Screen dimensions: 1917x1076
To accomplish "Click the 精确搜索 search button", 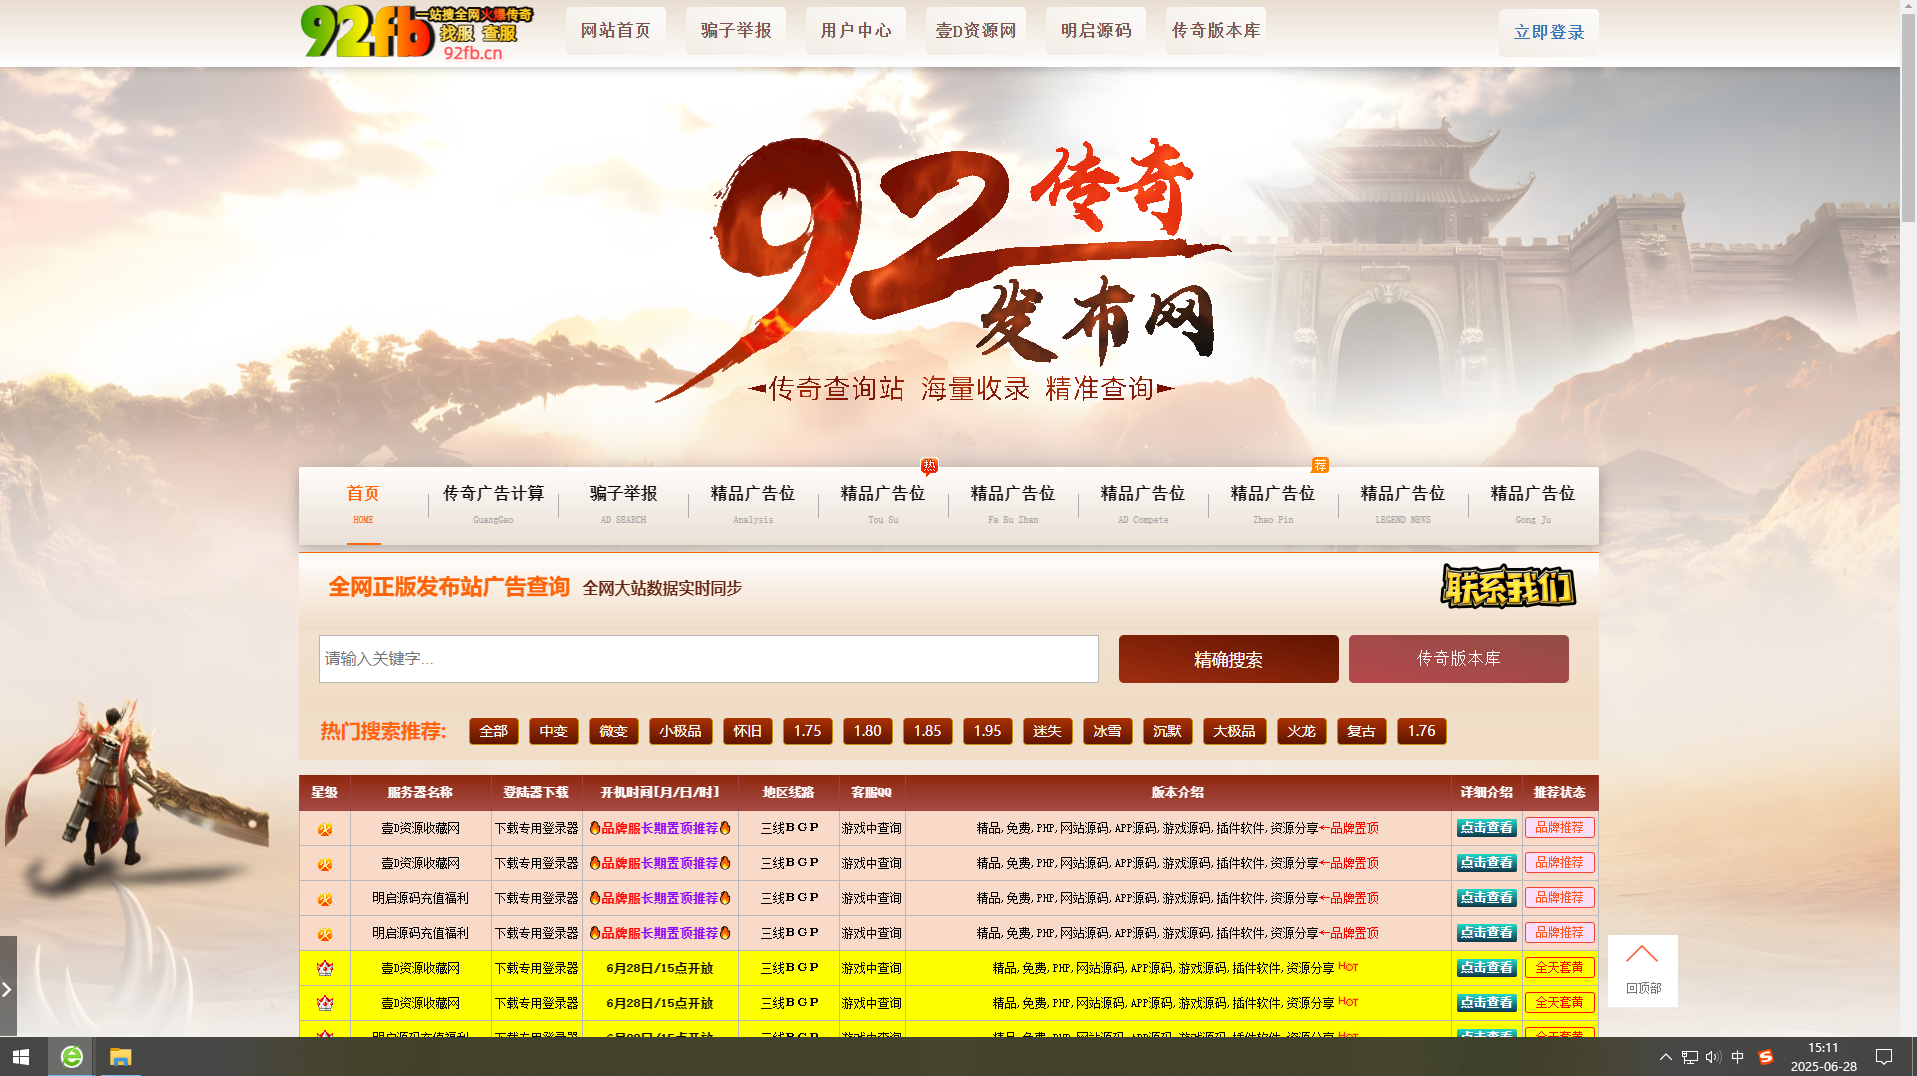I will [x=1227, y=658].
